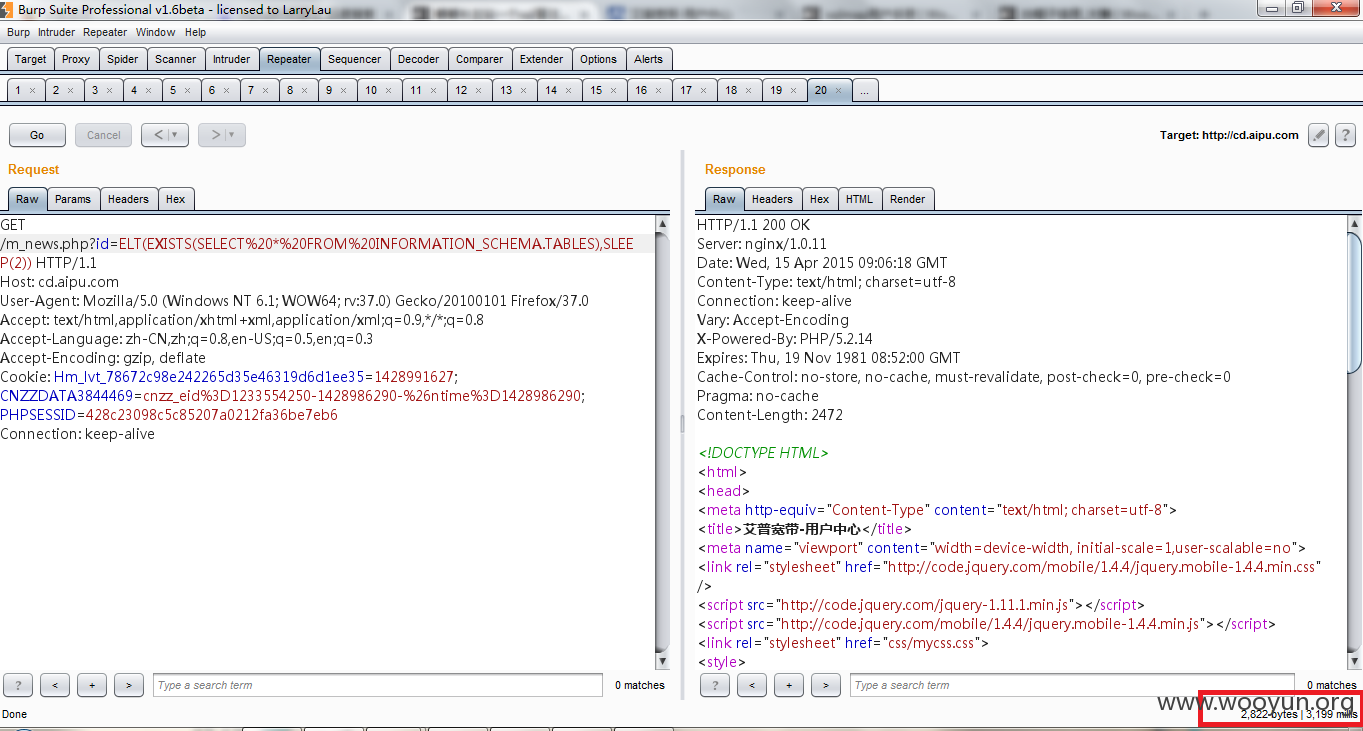Switch to the Decoder tool tab
Screen dimensions: 1363x731
click(419, 59)
